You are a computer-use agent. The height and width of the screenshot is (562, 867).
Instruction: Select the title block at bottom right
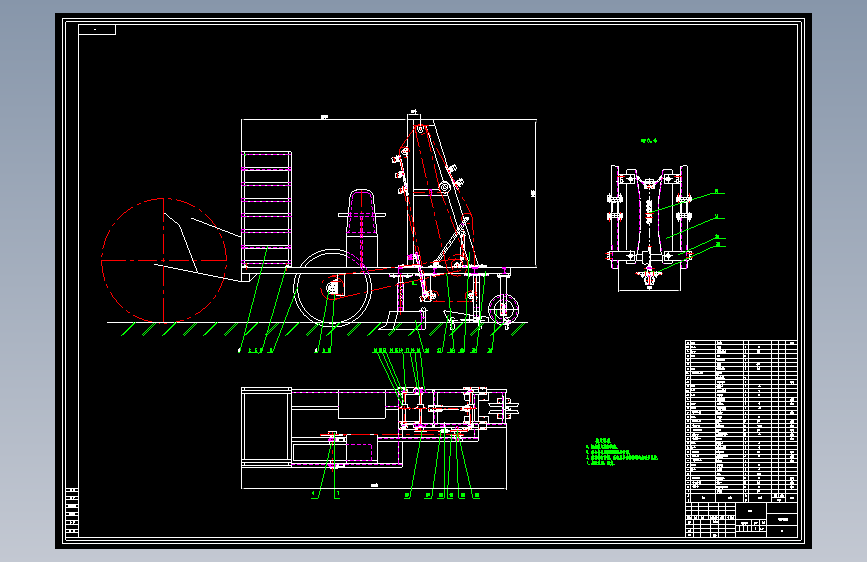coord(741,519)
